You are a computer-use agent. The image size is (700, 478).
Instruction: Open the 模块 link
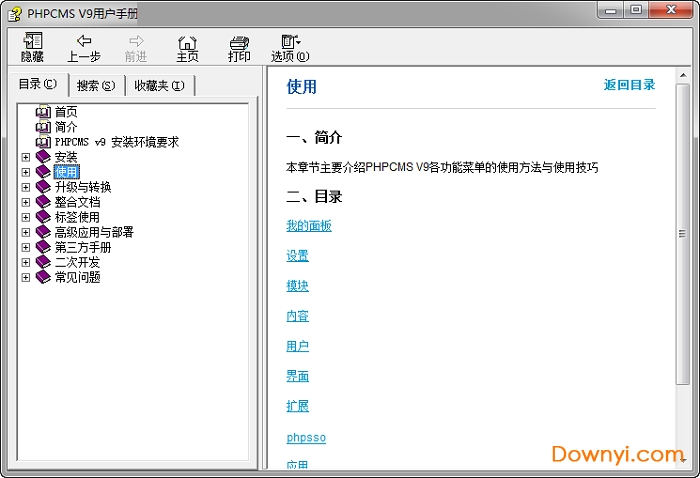pos(297,286)
